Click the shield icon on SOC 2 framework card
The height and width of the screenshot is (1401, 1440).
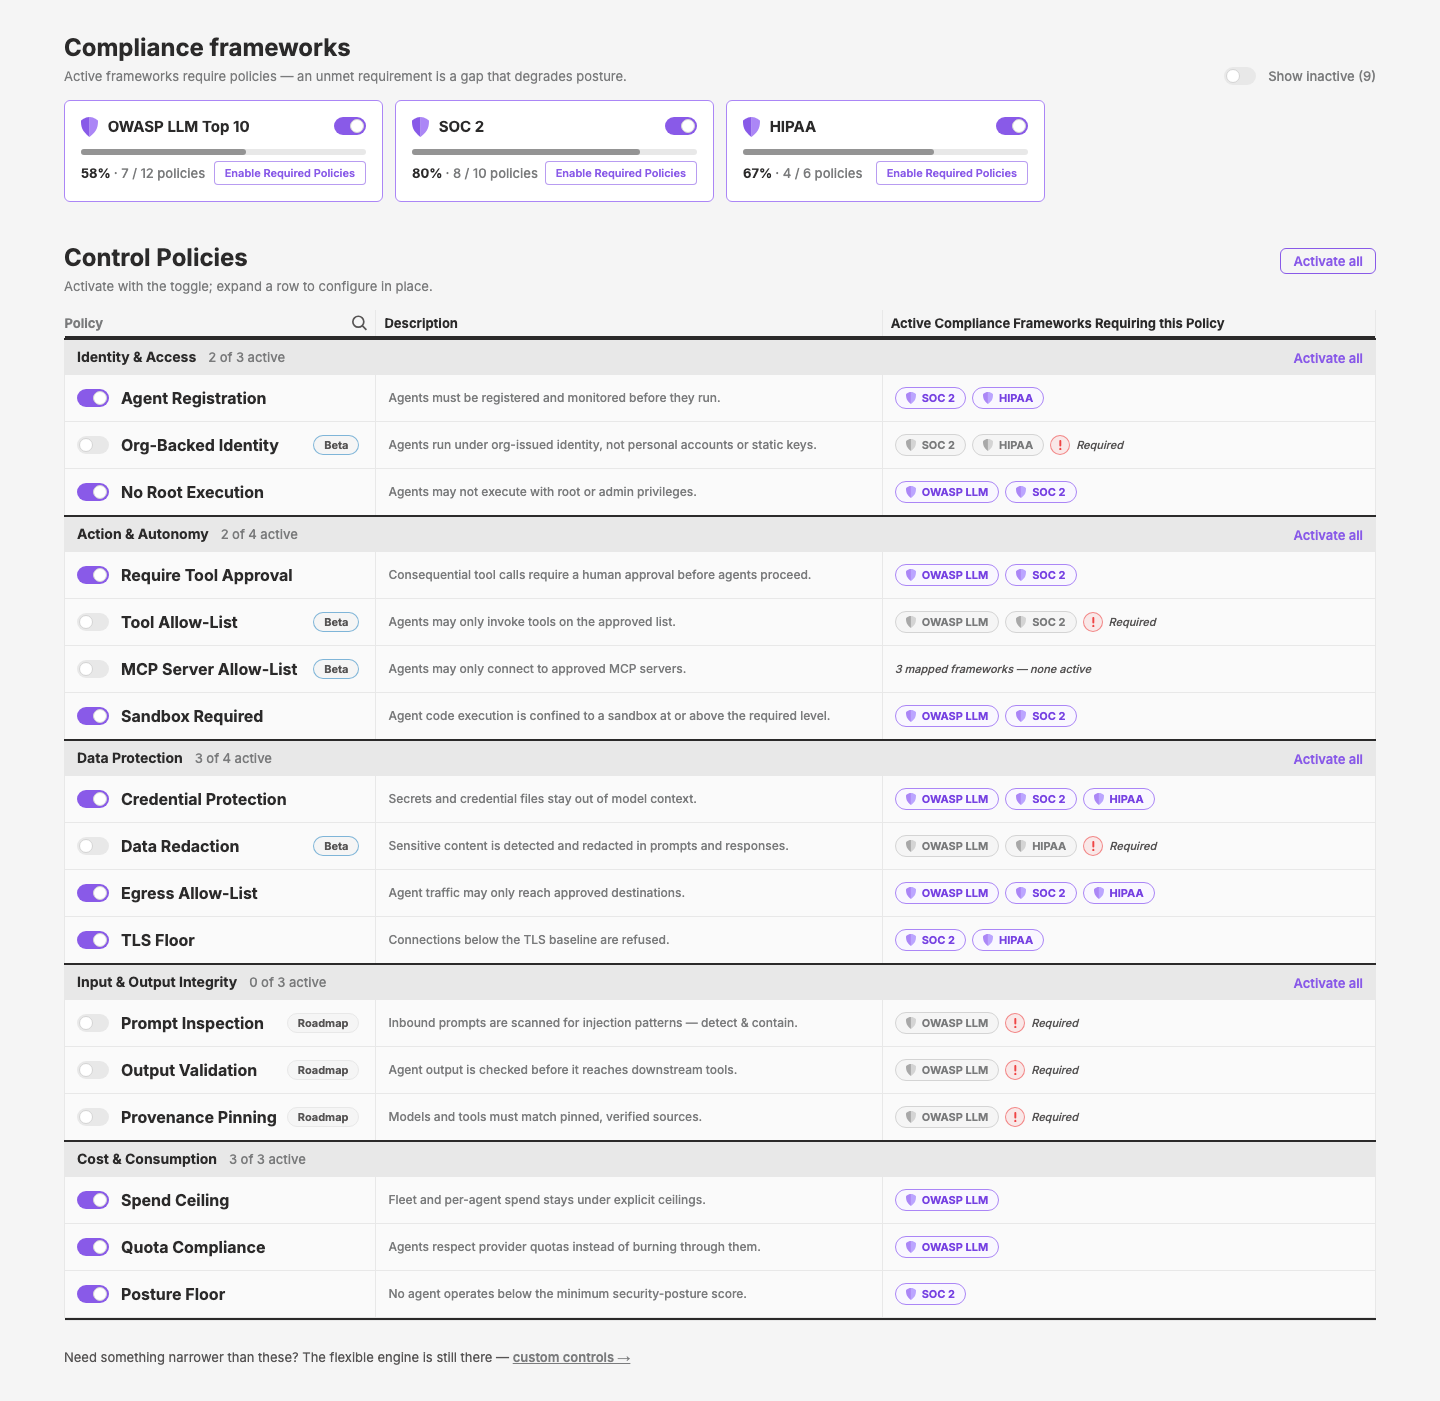pyautogui.click(x=421, y=126)
